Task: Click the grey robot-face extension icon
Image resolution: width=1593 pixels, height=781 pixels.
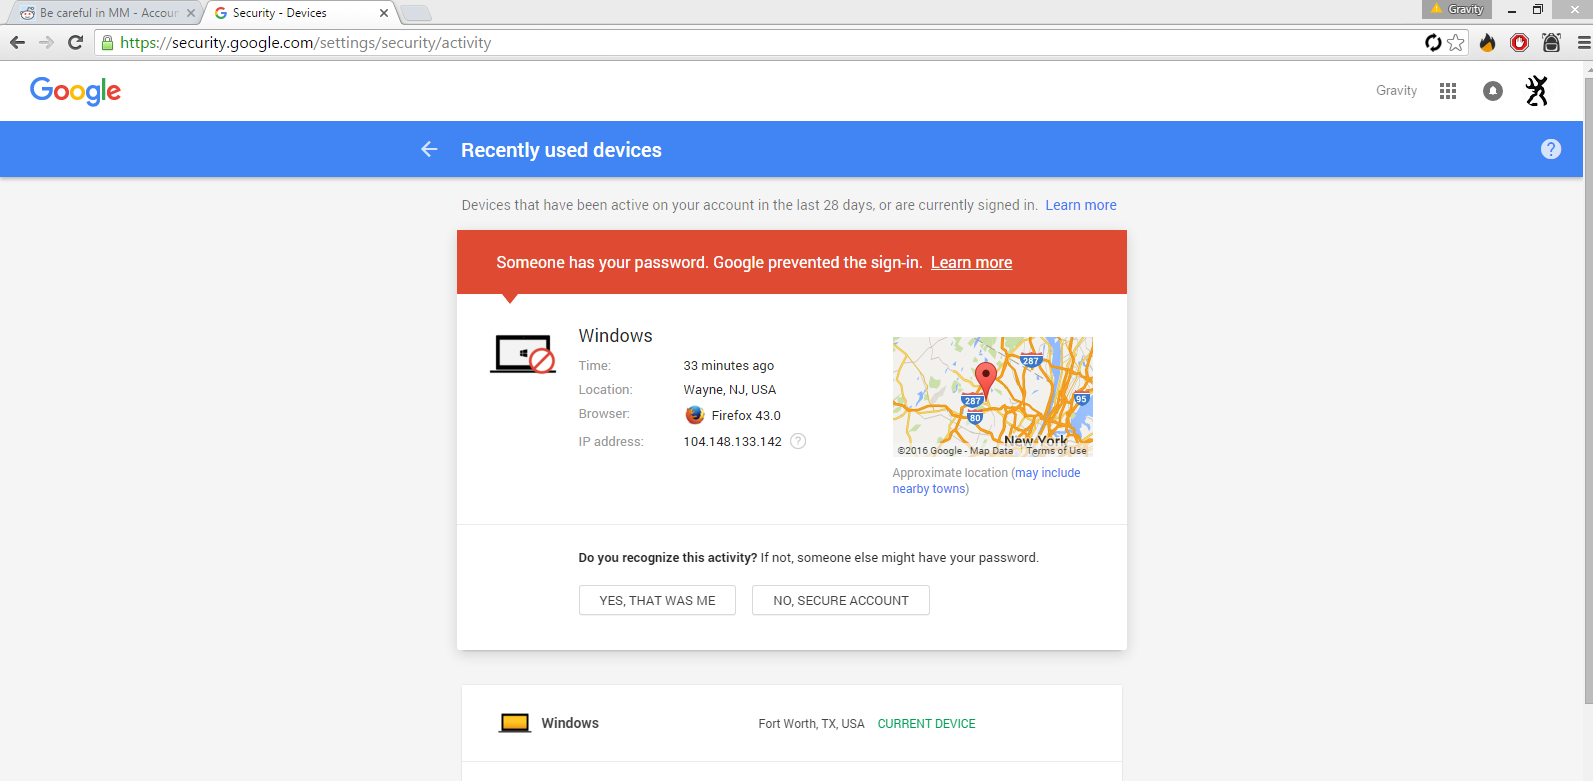Action: (x=1551, y=42)
